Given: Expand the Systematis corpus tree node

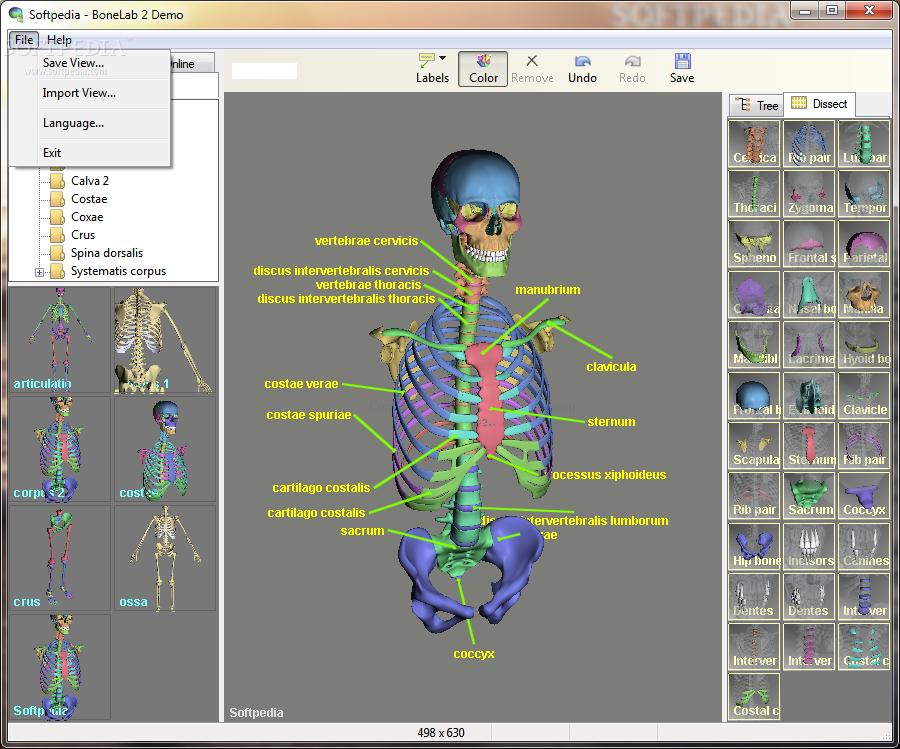Looking at the screenshot, I should point(39,272).
